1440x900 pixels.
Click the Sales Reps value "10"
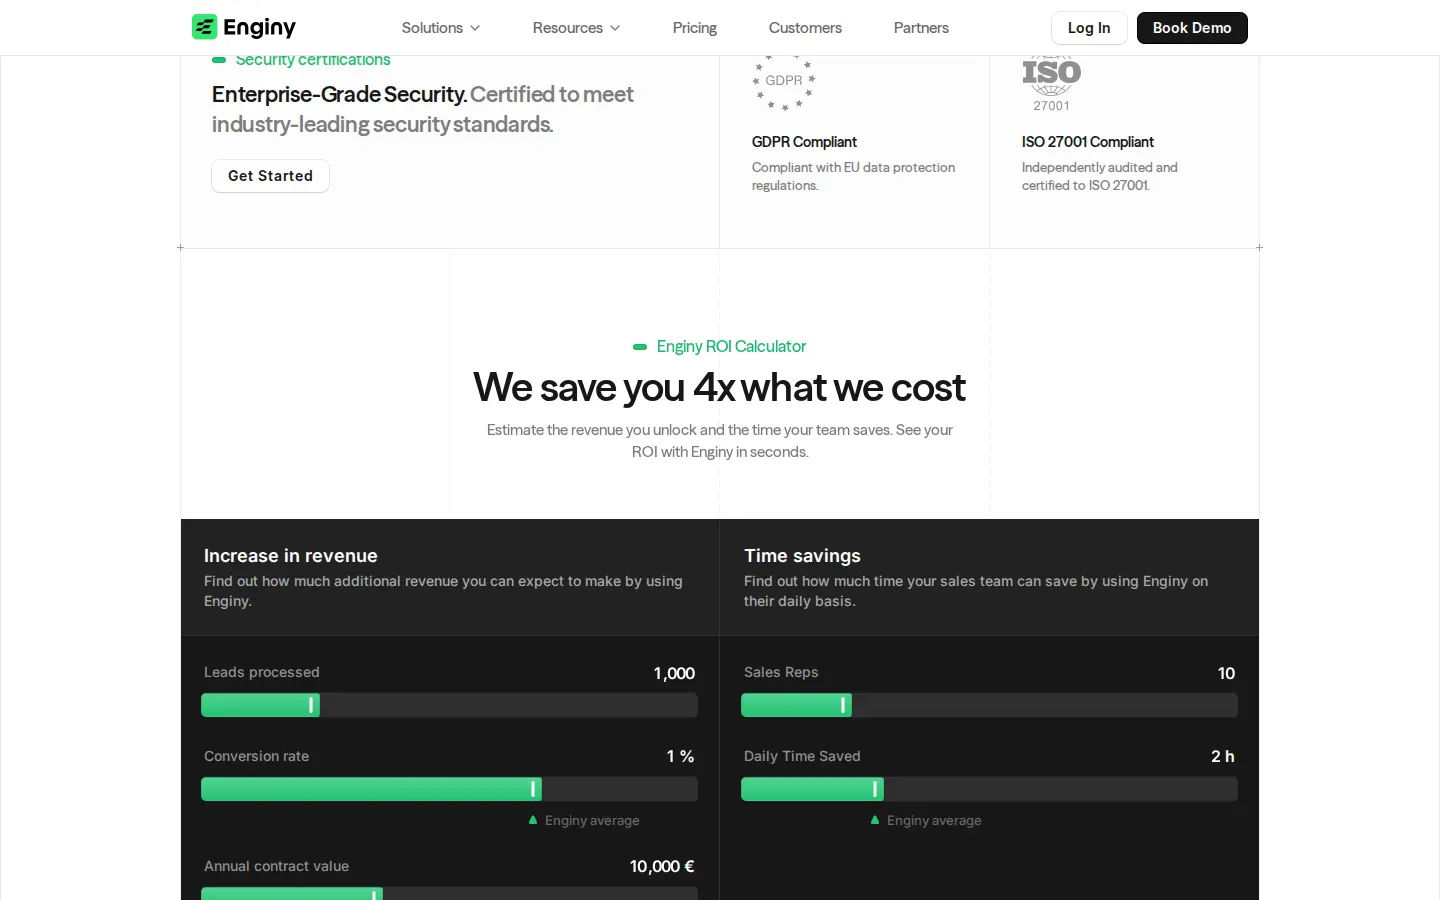pyautogui.click(x=1226, y=673)
